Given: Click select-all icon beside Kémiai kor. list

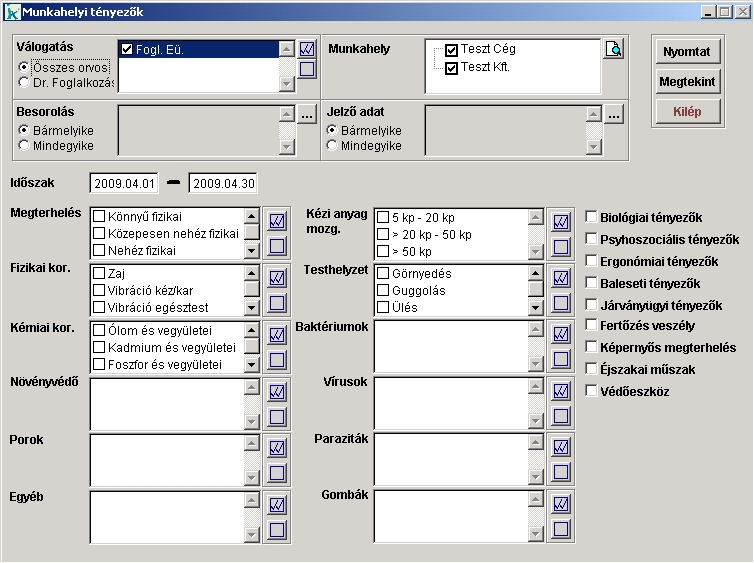Looking at the screenshot, I should coord(277,334).
